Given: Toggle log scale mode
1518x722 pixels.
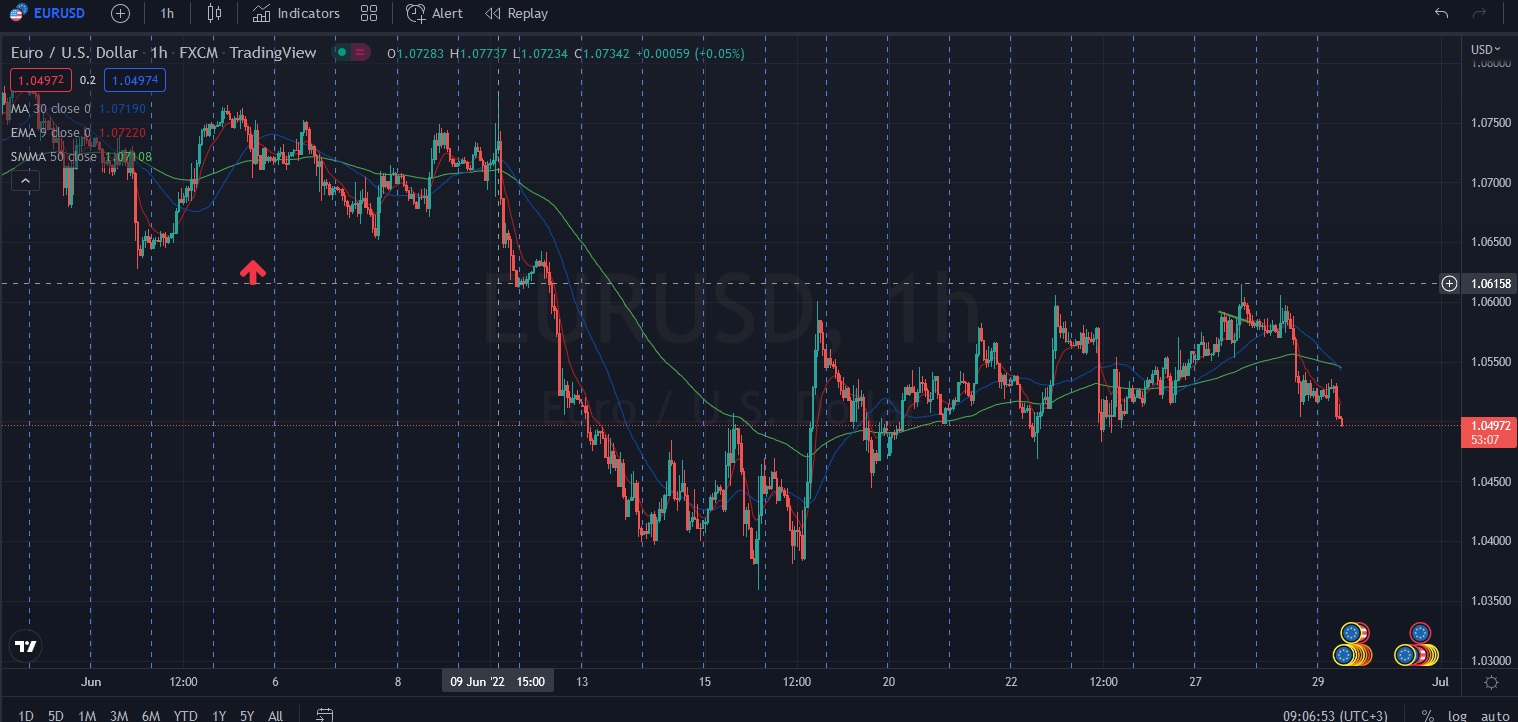Looking at the screenshot, I should (1457, 715).
